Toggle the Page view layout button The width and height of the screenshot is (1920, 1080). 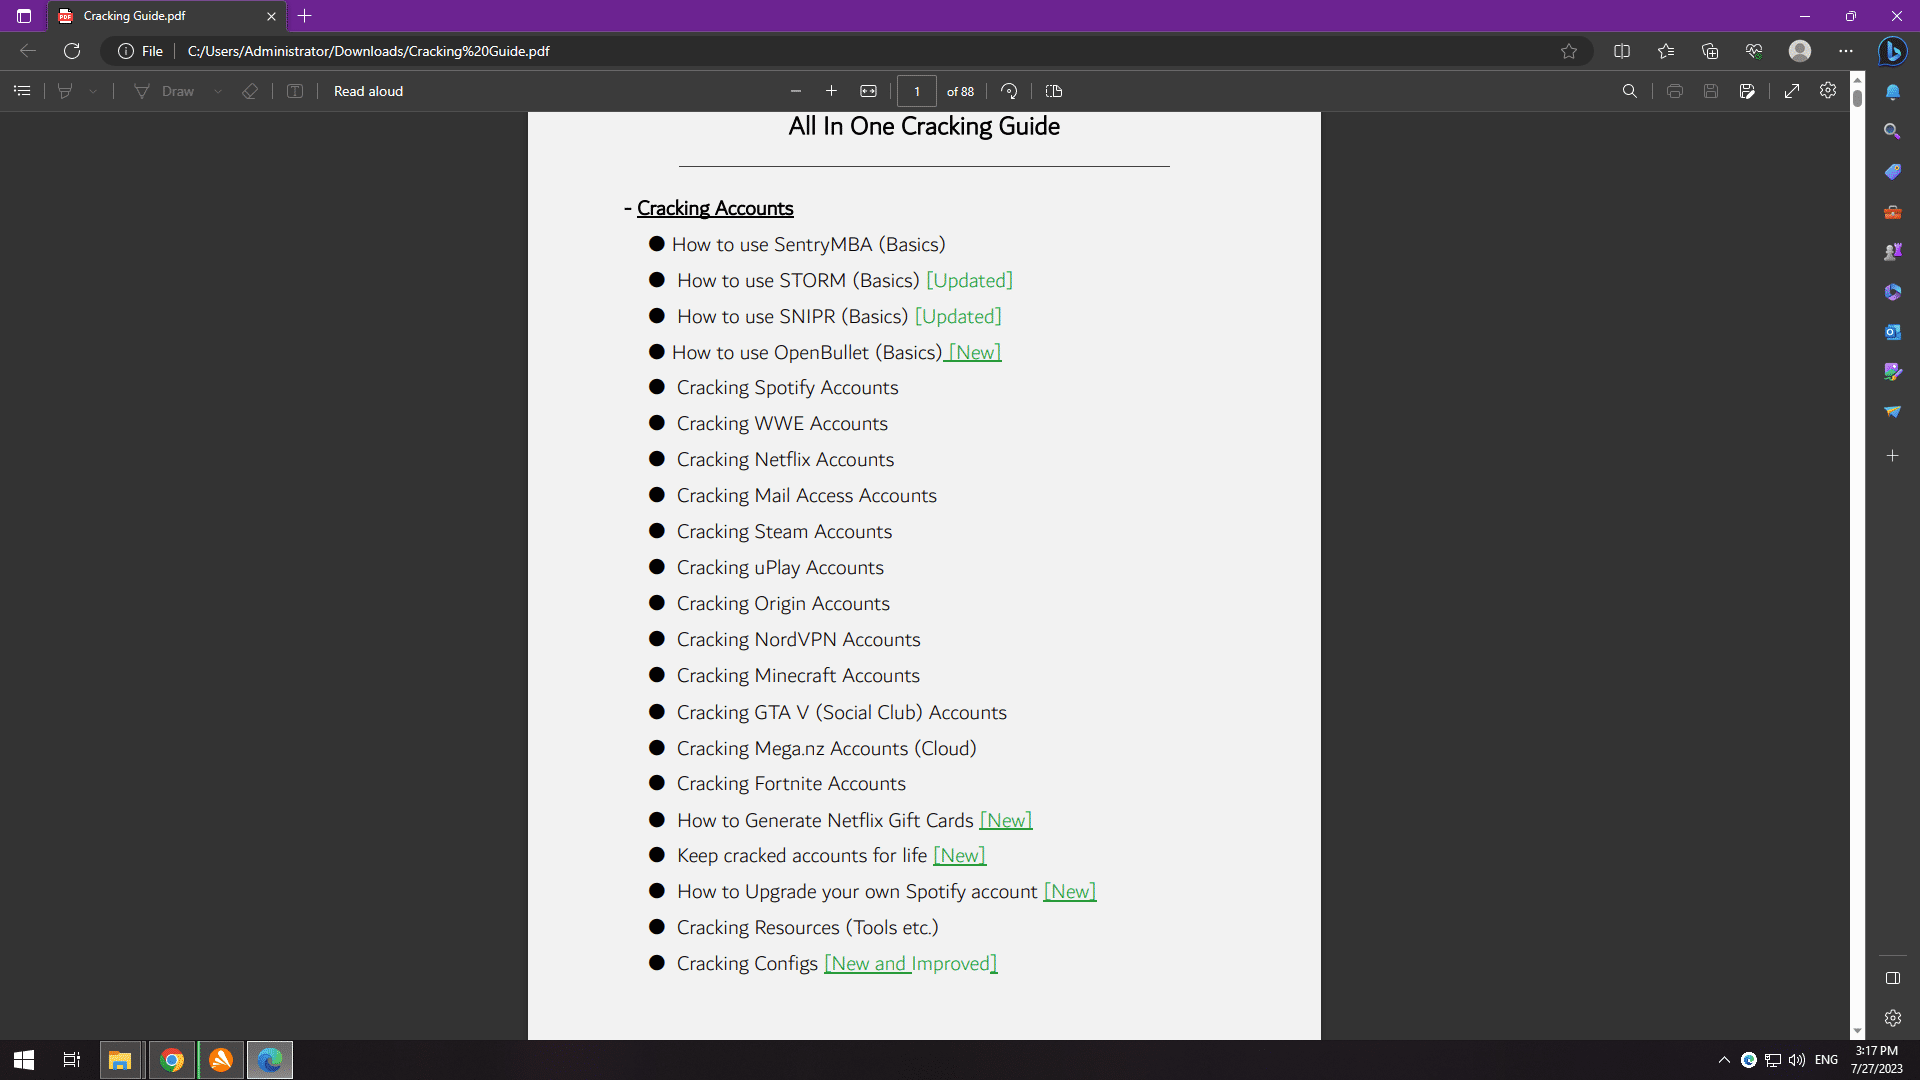1054,91
